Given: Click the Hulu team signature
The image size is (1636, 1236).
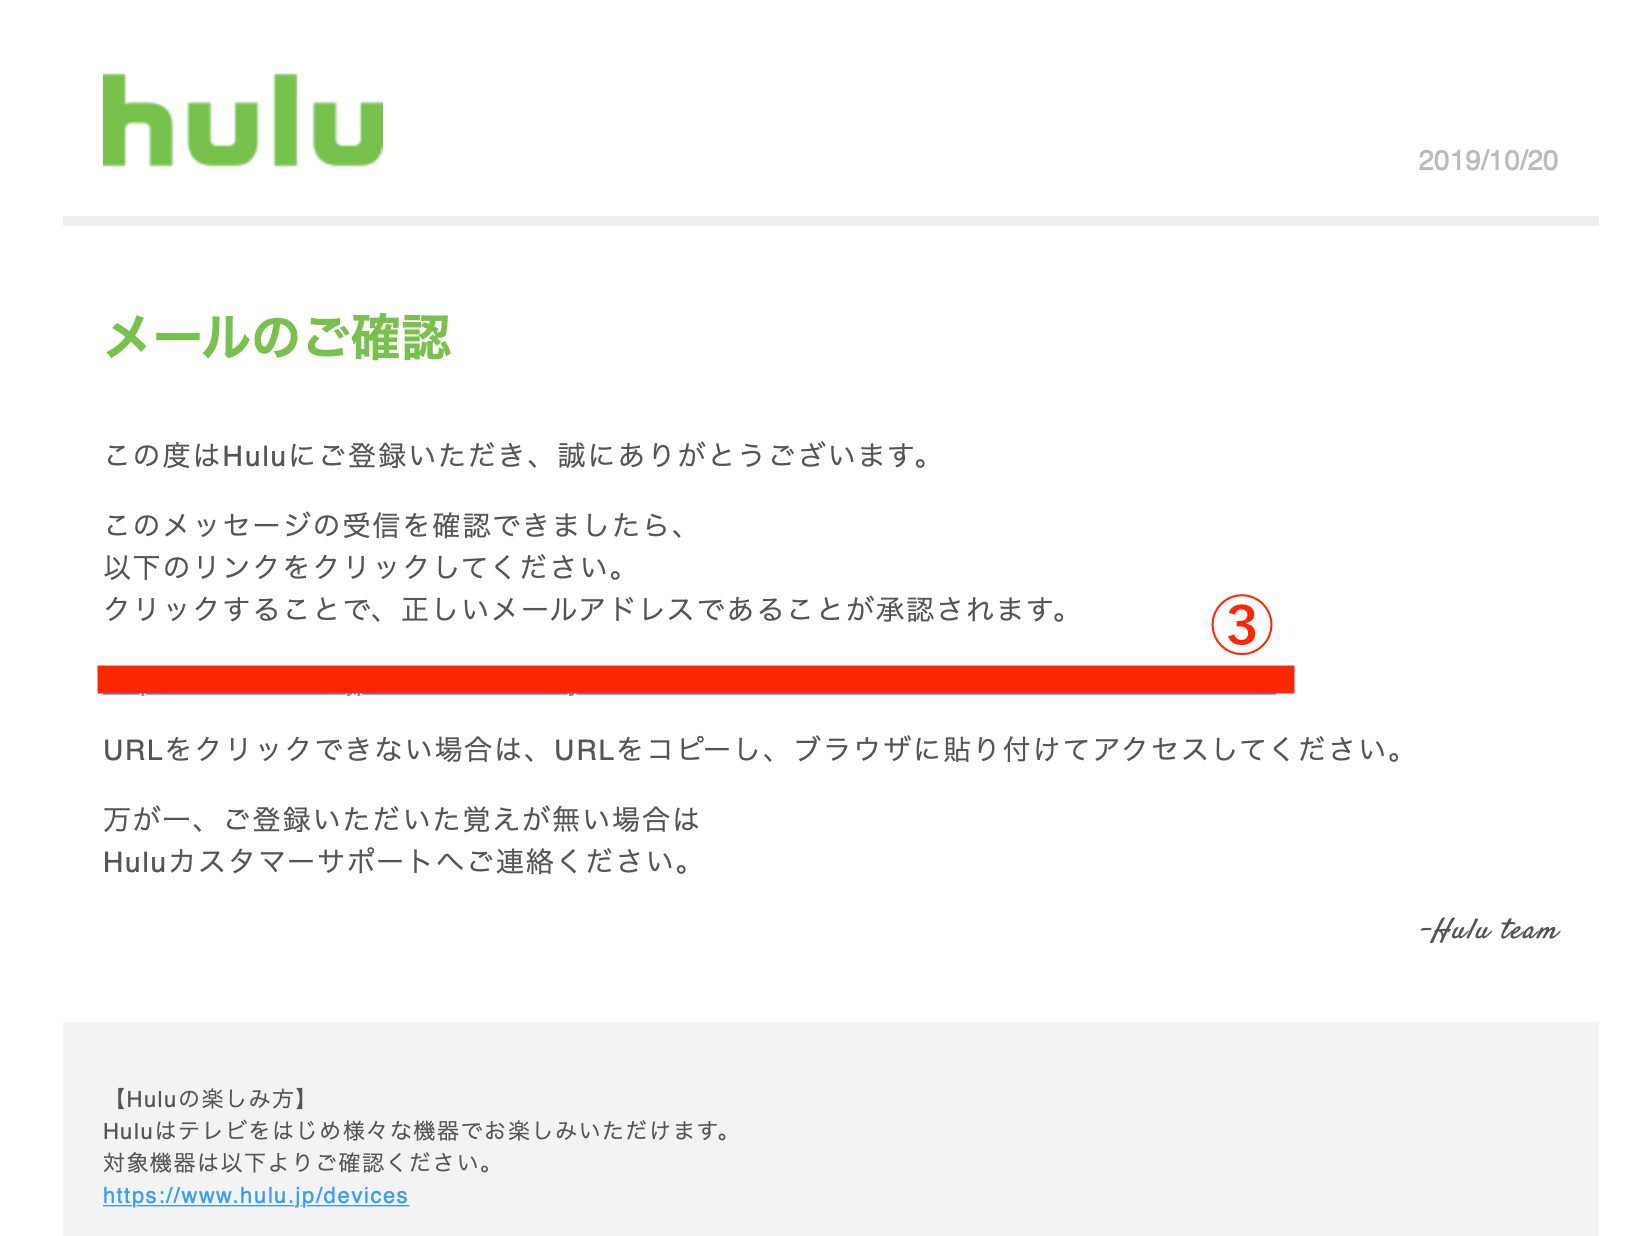Looking at the screenshot, I should coord(1490,930).
